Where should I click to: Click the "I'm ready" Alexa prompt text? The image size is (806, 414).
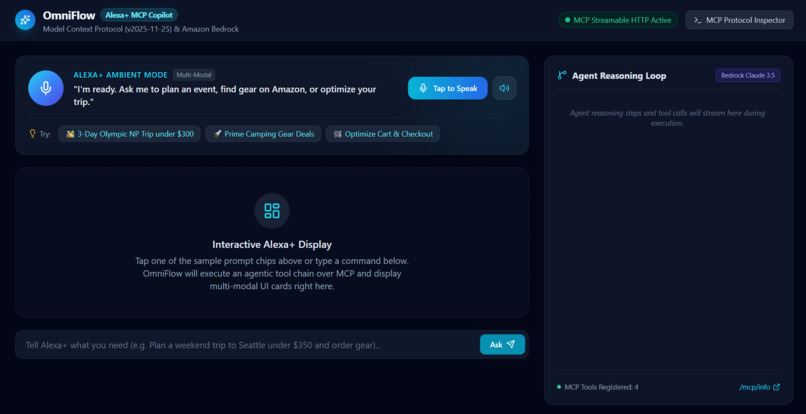[x=225, y=96]
